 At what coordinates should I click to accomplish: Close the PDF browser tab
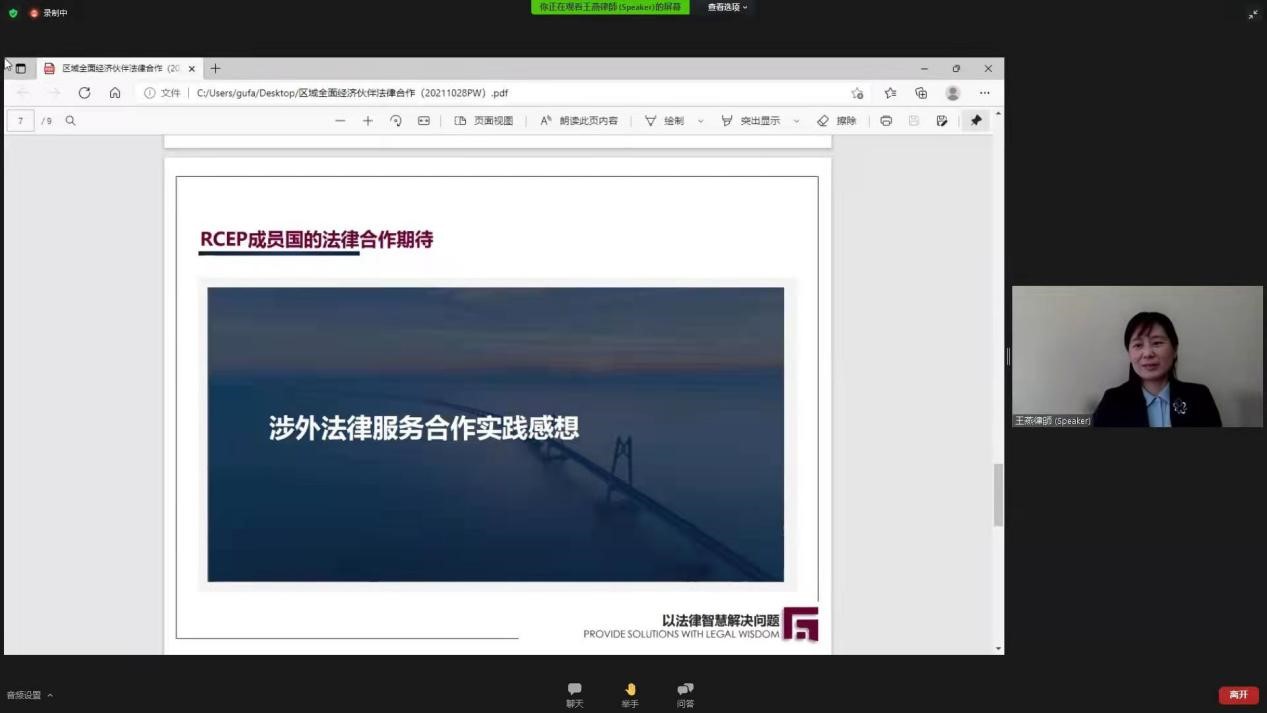(x=192, y=69)
